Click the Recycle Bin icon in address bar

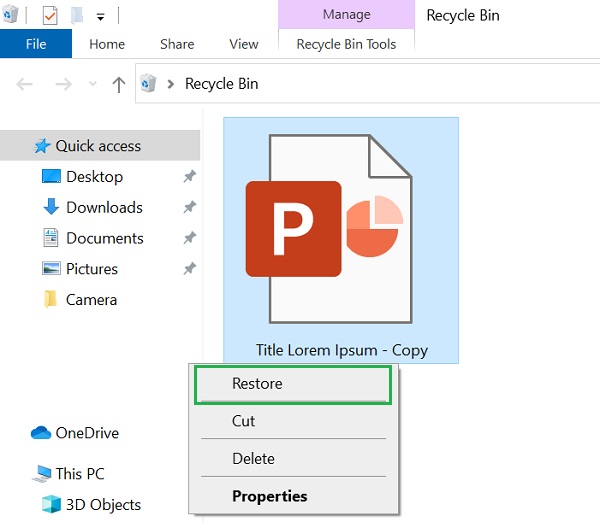point(148,83)
